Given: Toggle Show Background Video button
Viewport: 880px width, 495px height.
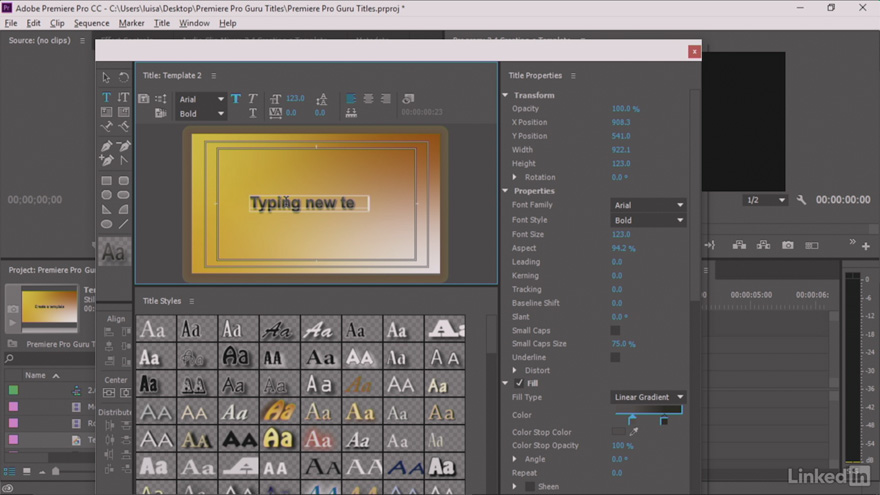Looking at the screenshot, I should coord(408,99).
